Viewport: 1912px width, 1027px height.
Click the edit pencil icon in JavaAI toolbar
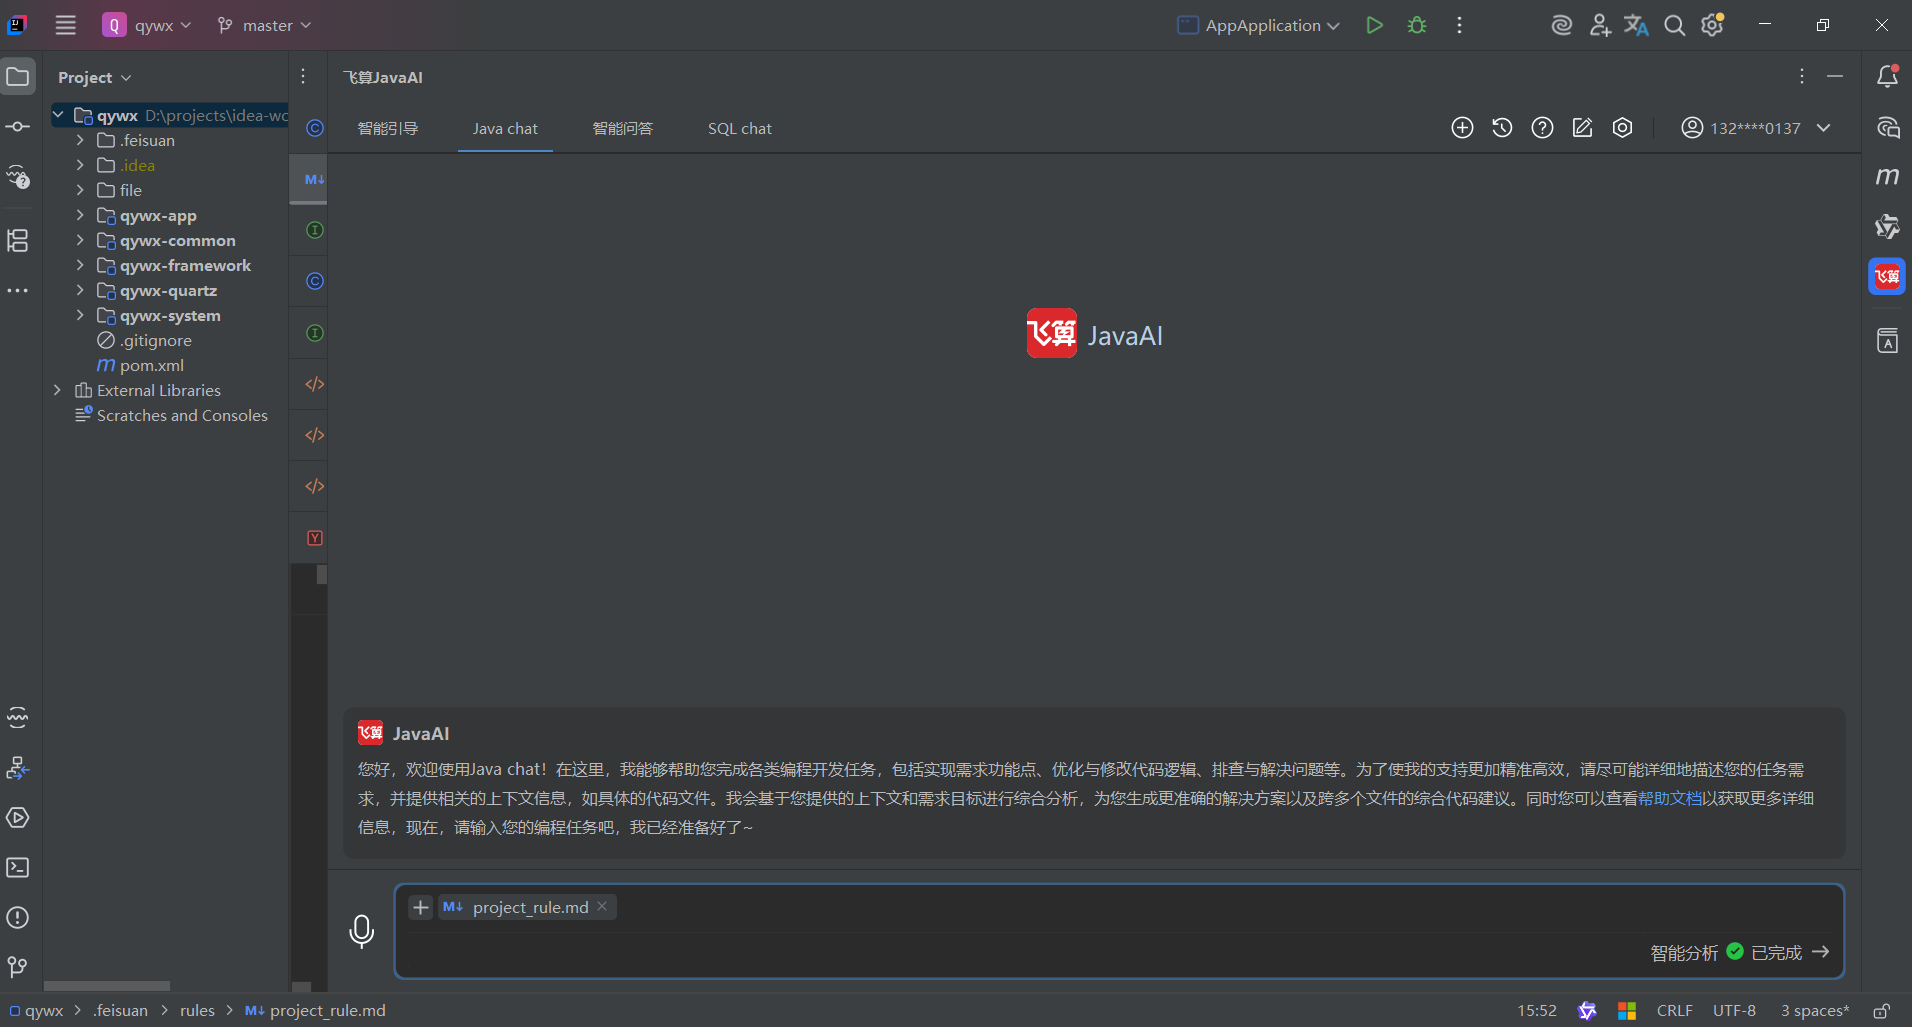[1582, 128]
